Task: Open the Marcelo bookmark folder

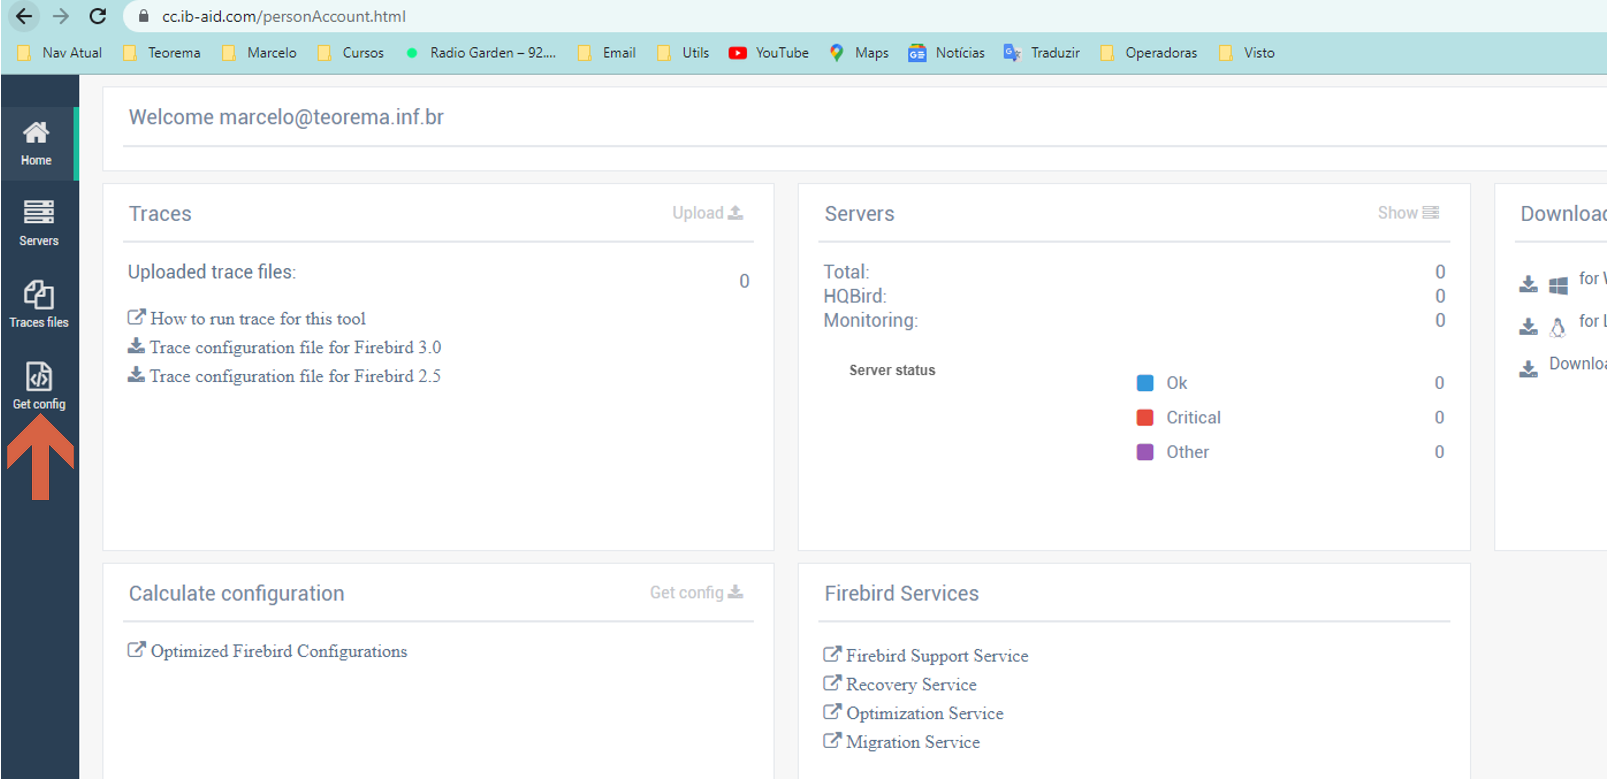Action: click(260, 53)
